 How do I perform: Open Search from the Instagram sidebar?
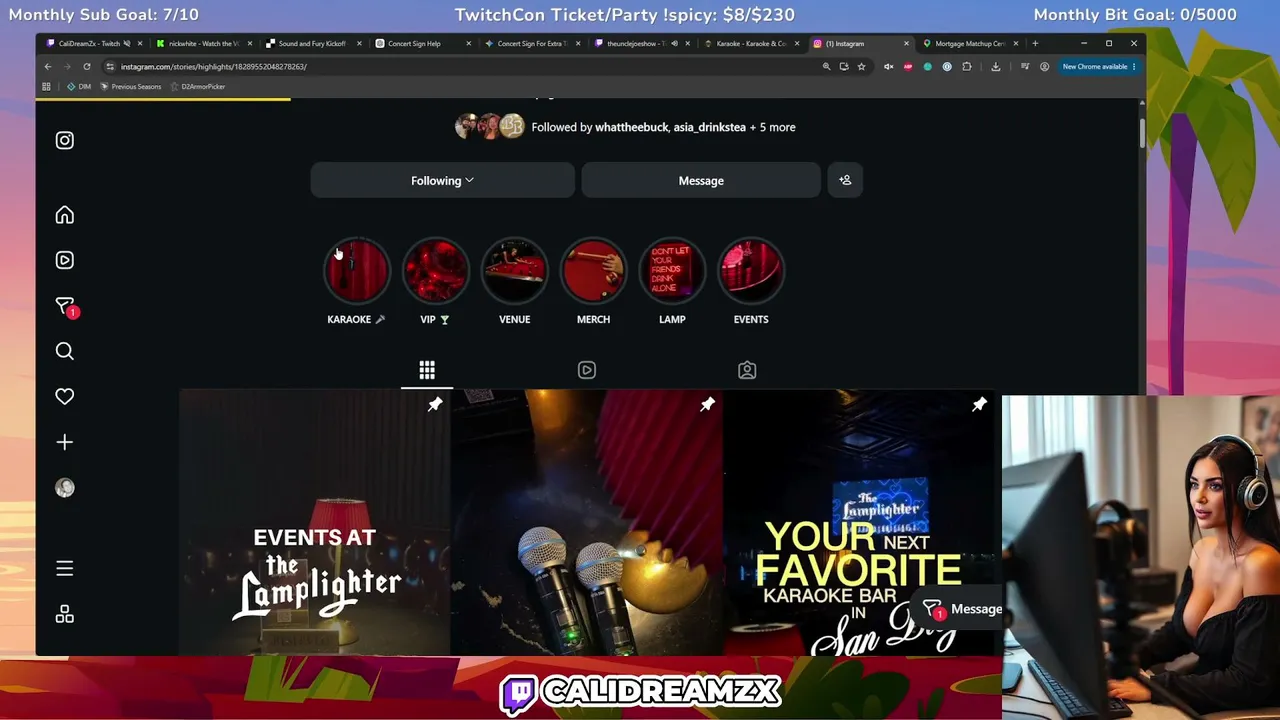65,351
